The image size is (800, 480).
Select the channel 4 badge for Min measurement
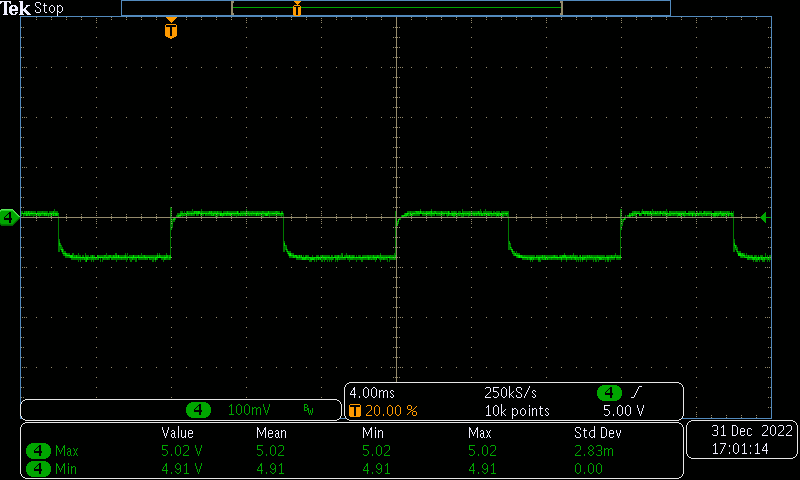[x=37, y=468]
